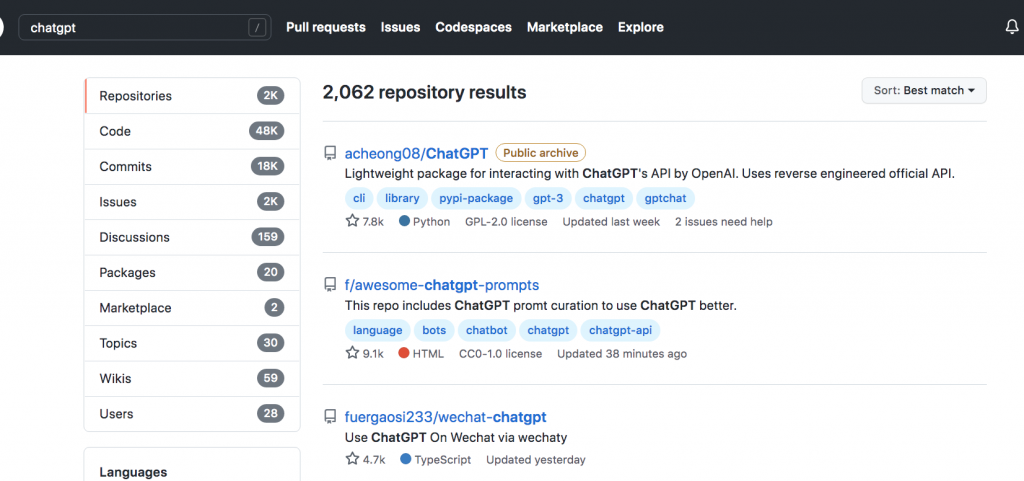Image resolution: width=1024 pixels, height=481 pixels.
Task: Select Topics filter in sidebar
Action: tap(192, 343)
